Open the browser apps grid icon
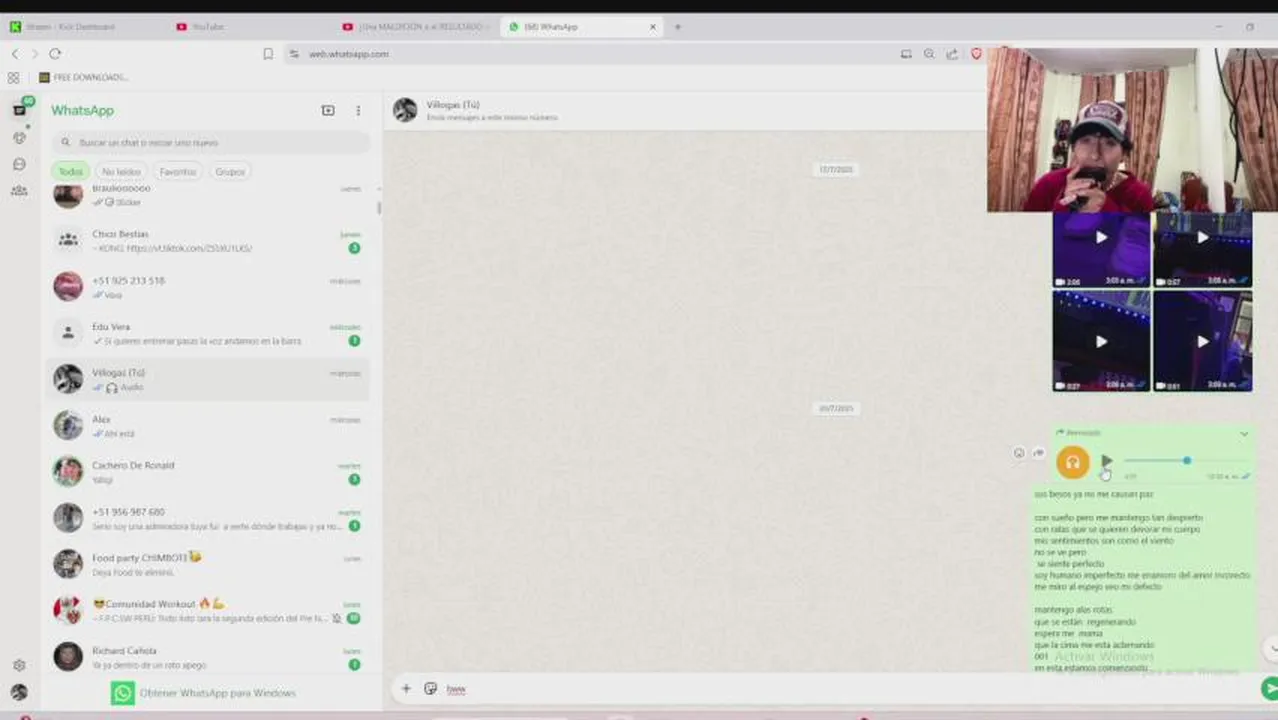Image resolution: width=1278 pixels, height=720 pixels. click(13, 77)
